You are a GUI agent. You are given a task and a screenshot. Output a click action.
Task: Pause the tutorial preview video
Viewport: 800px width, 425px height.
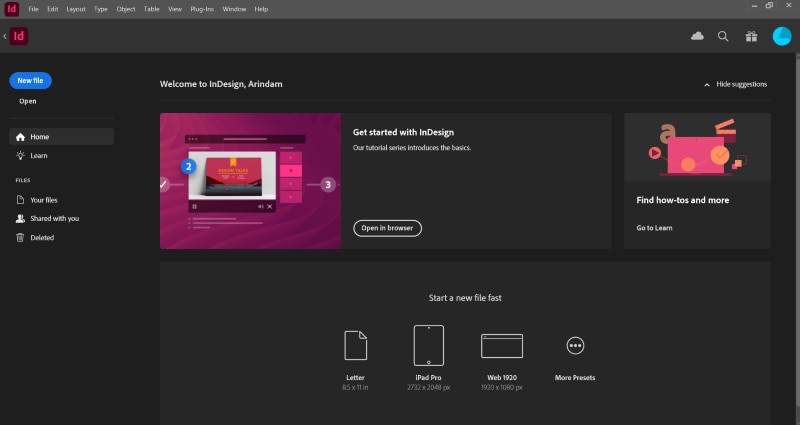[x=194, y=207]
